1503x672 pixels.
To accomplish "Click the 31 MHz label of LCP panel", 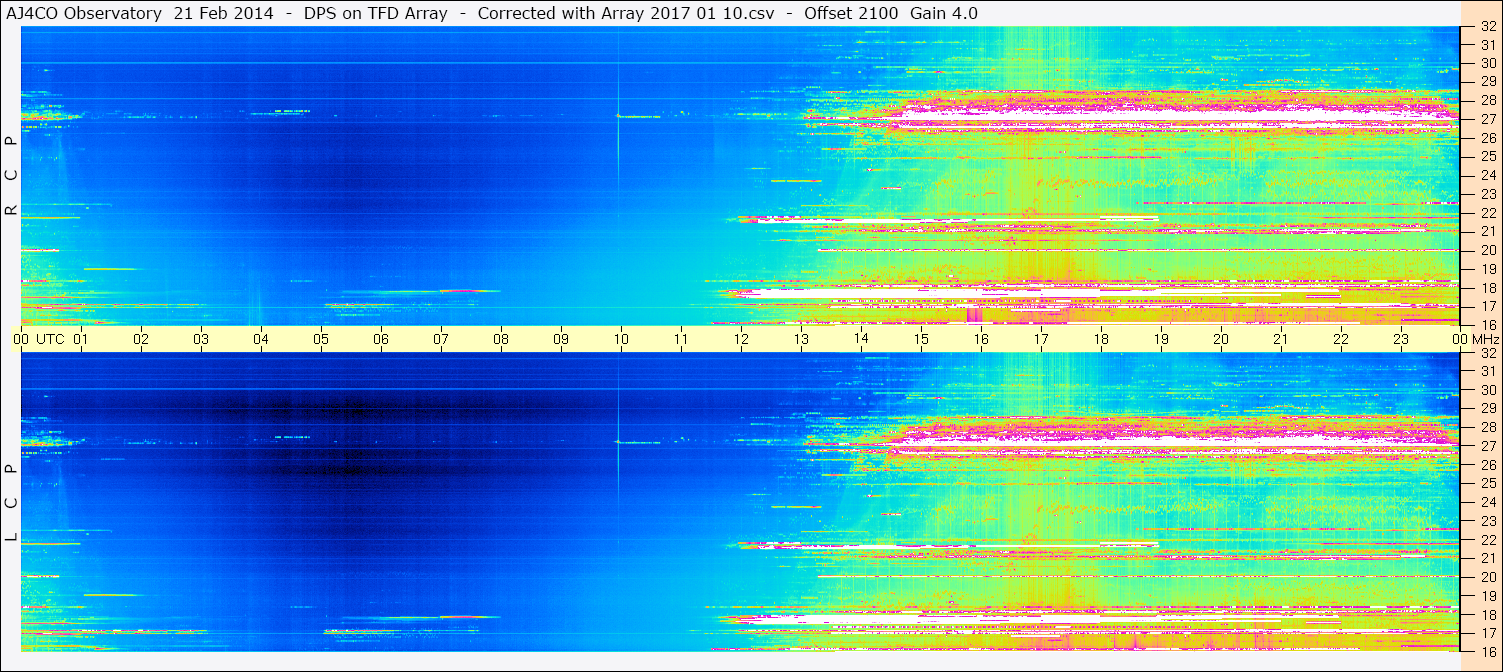I will 1488,372.
